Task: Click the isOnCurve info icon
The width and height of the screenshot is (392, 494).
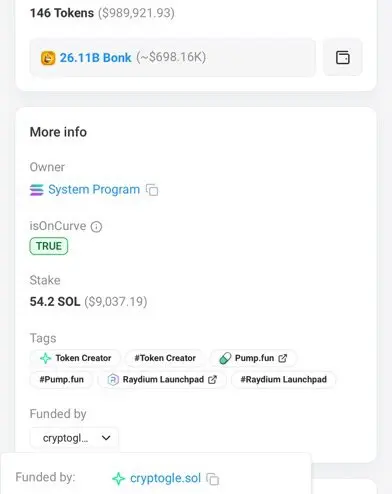Action: tap(96, 227)
